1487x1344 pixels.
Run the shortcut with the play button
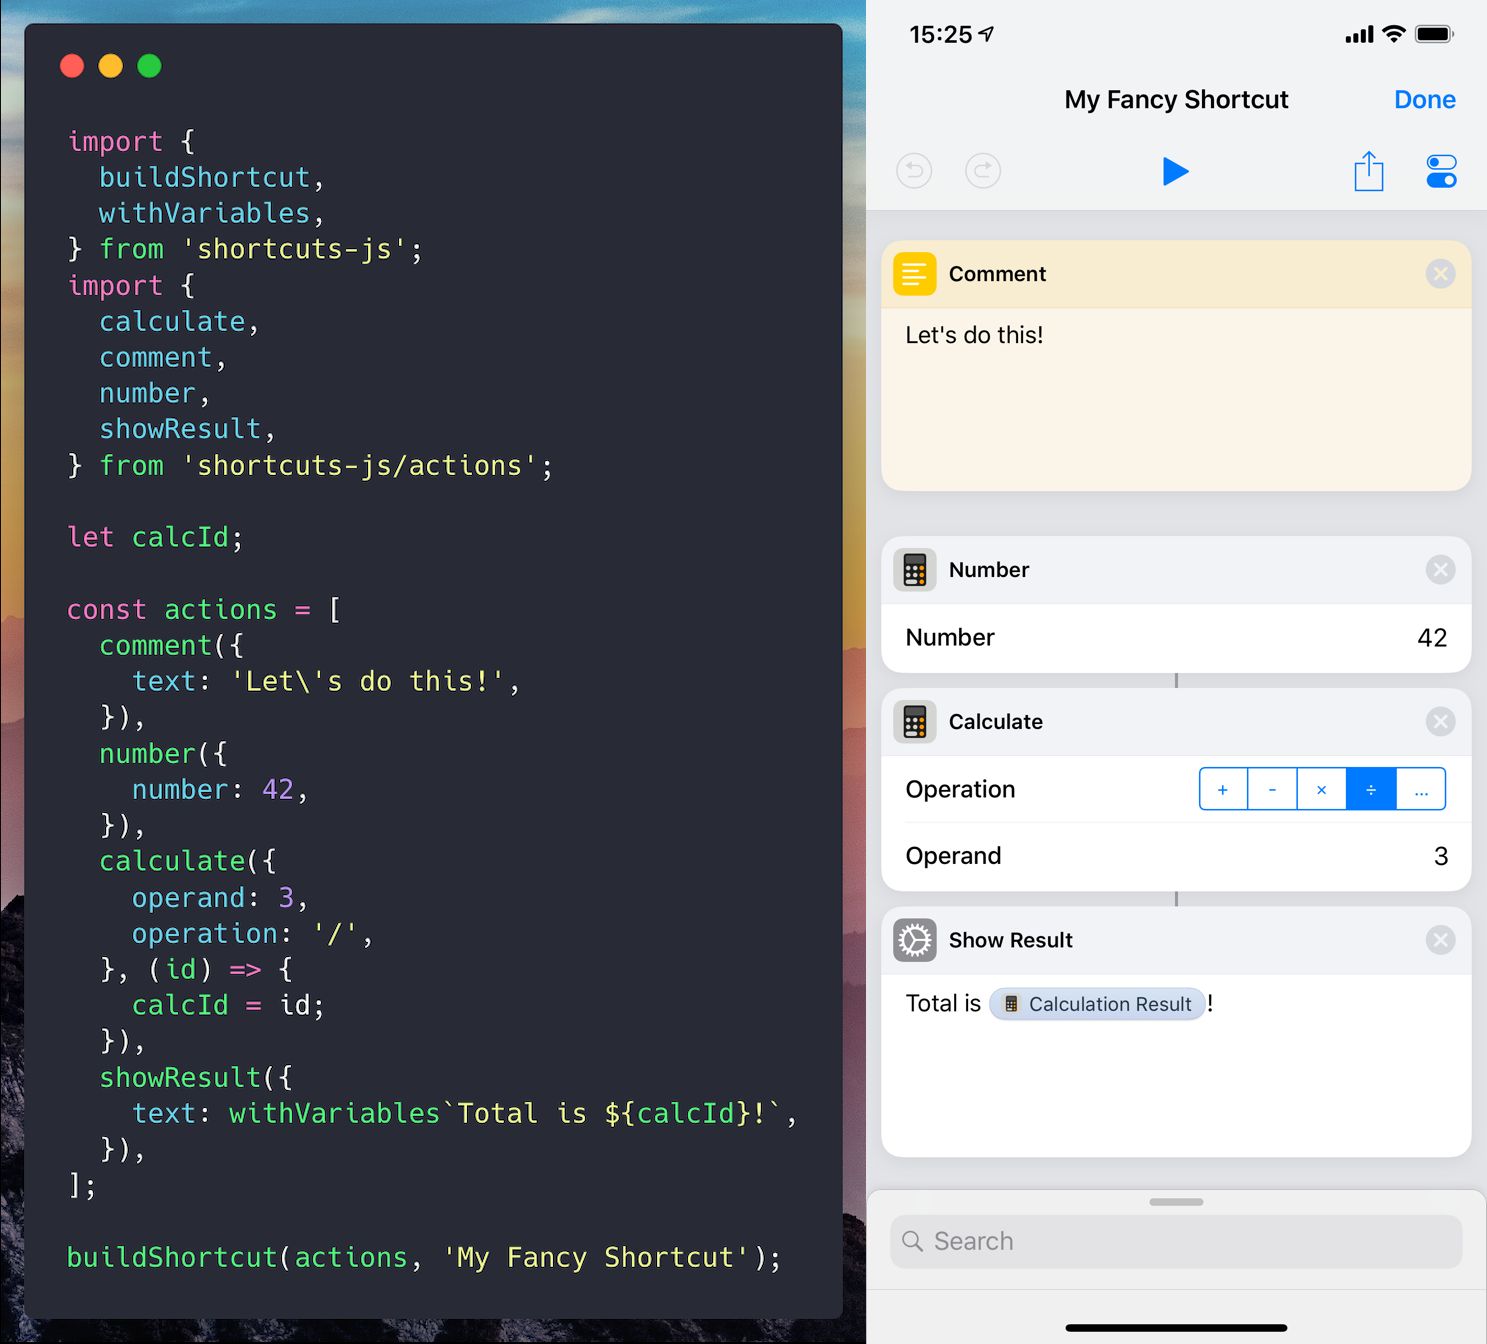click(1175, 171)
